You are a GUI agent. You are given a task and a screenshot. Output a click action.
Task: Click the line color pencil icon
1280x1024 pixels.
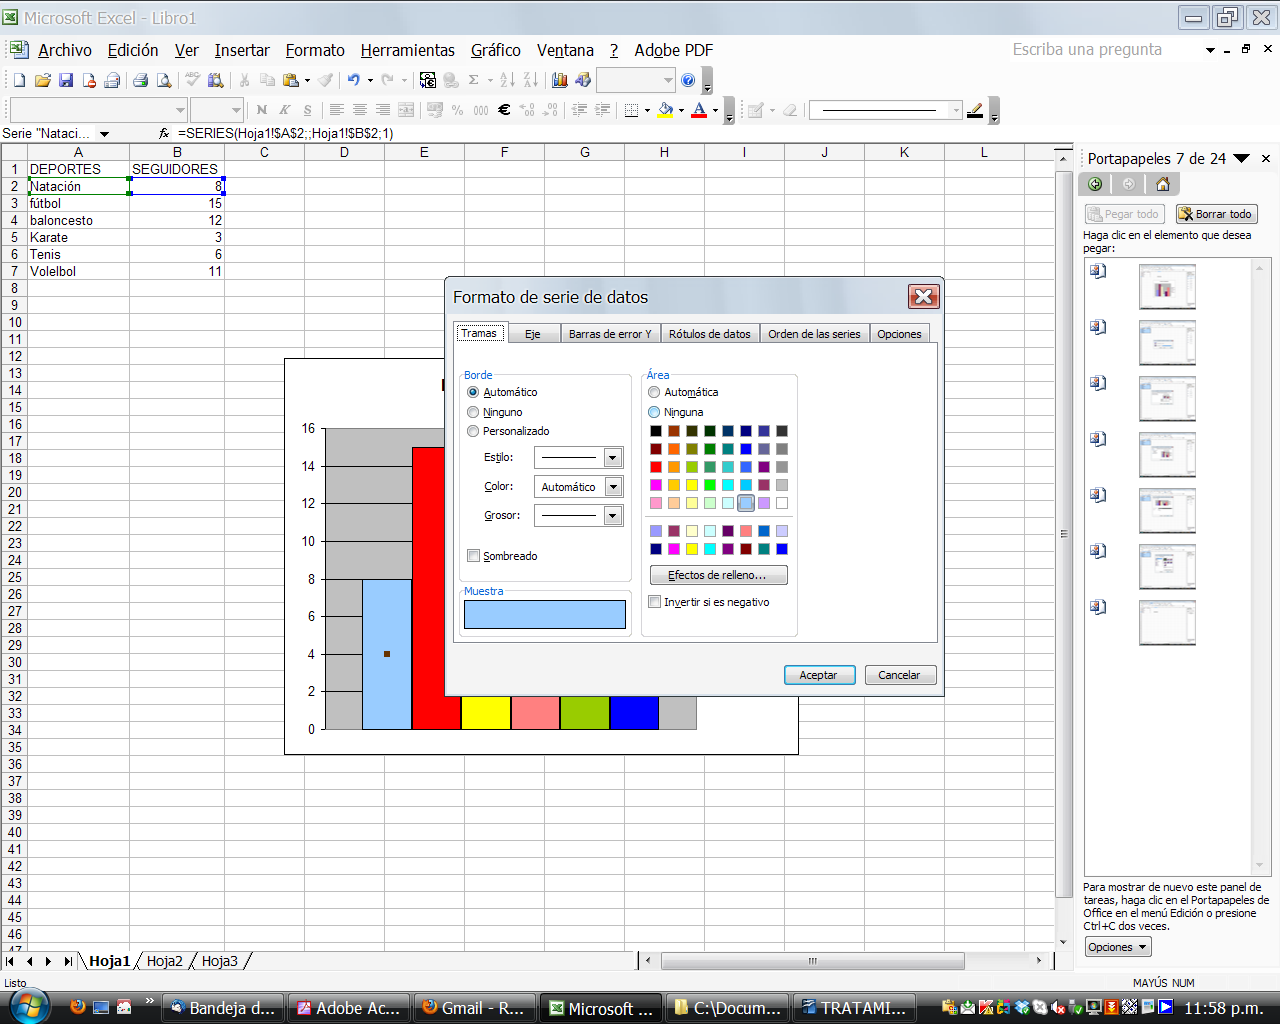tap(975, 110)
